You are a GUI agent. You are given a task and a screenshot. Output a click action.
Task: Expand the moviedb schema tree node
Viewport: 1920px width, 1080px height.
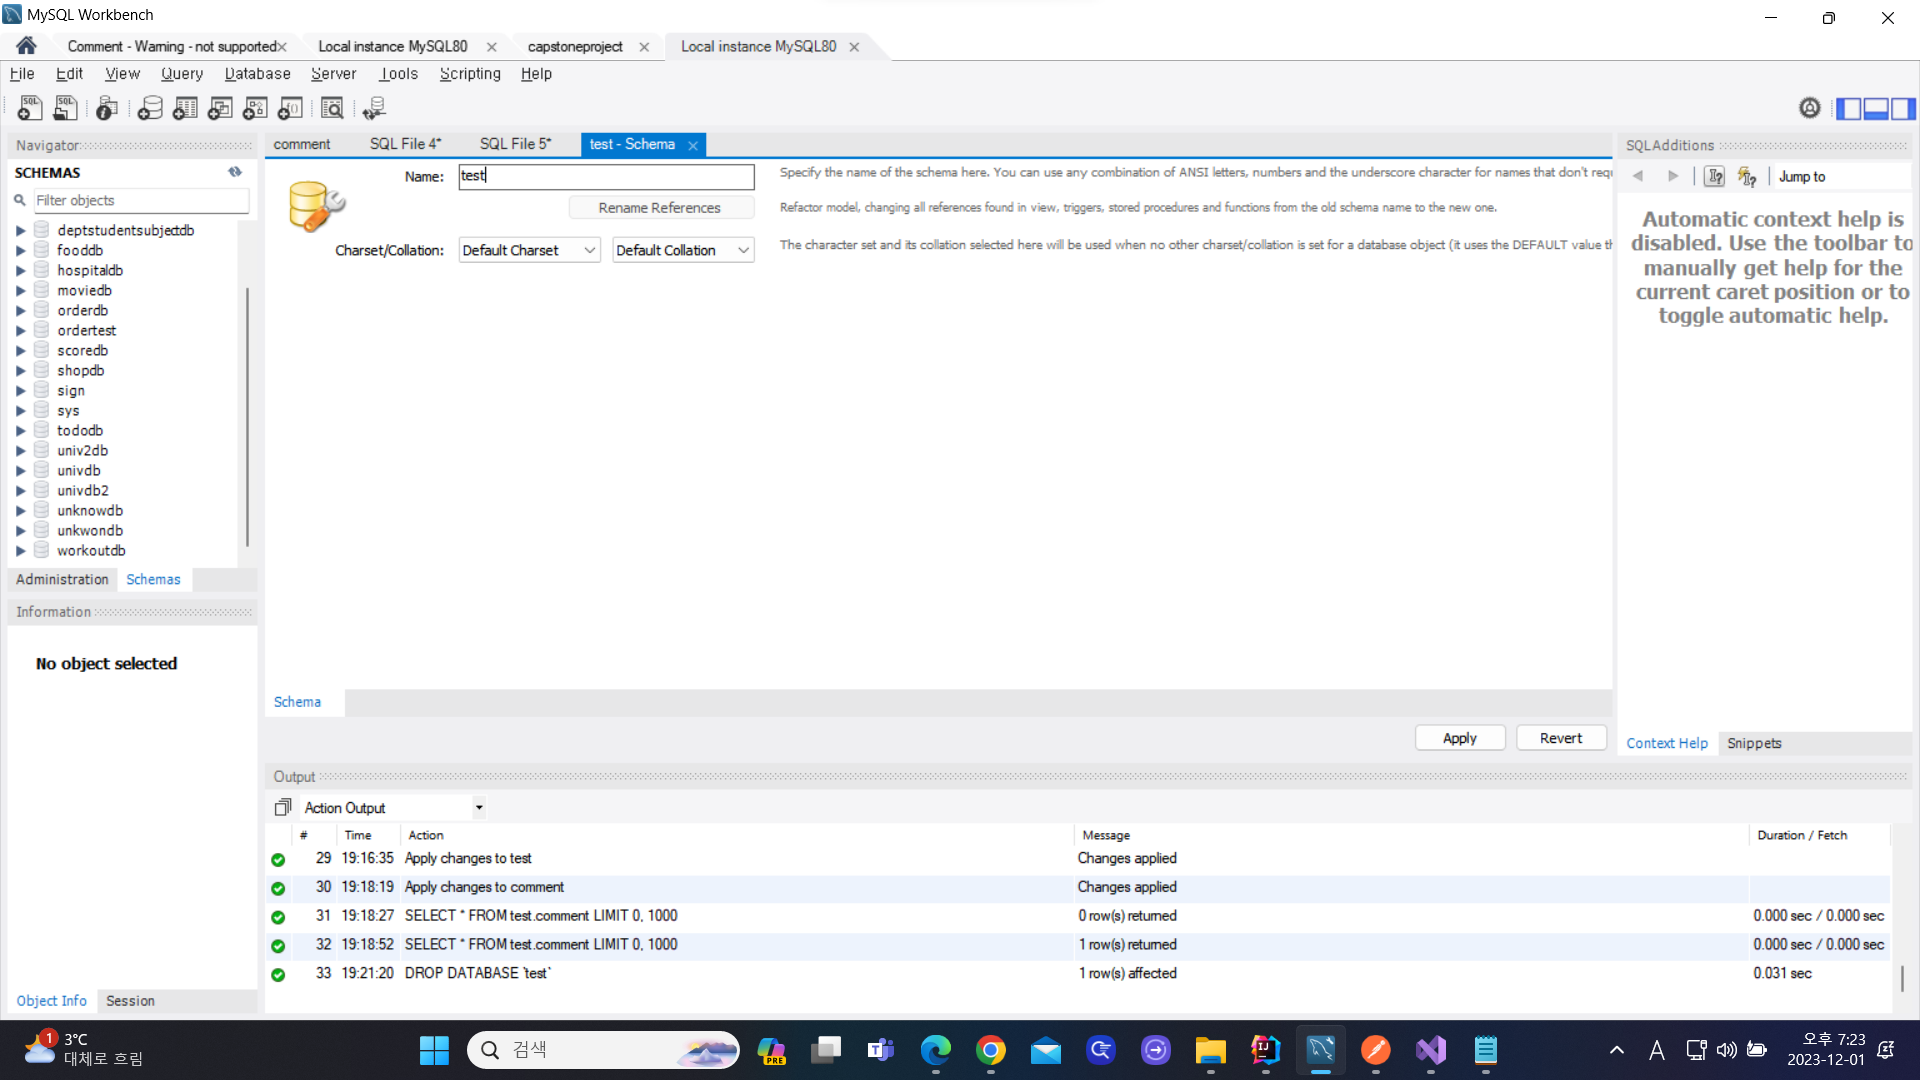tap(20, 291)
